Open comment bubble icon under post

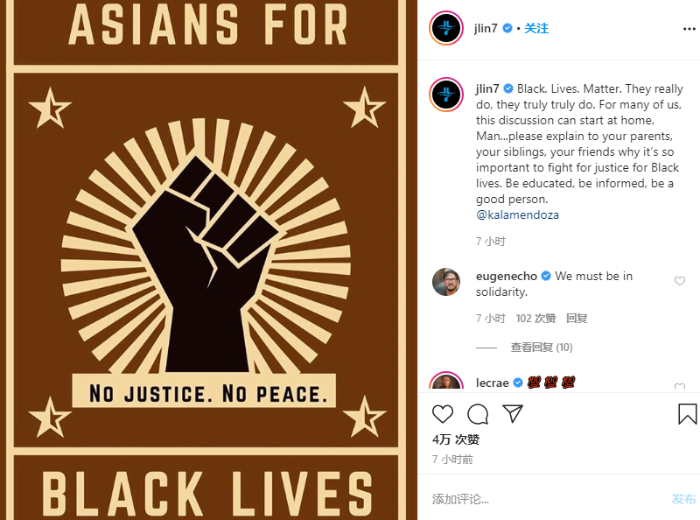(478, 414)
